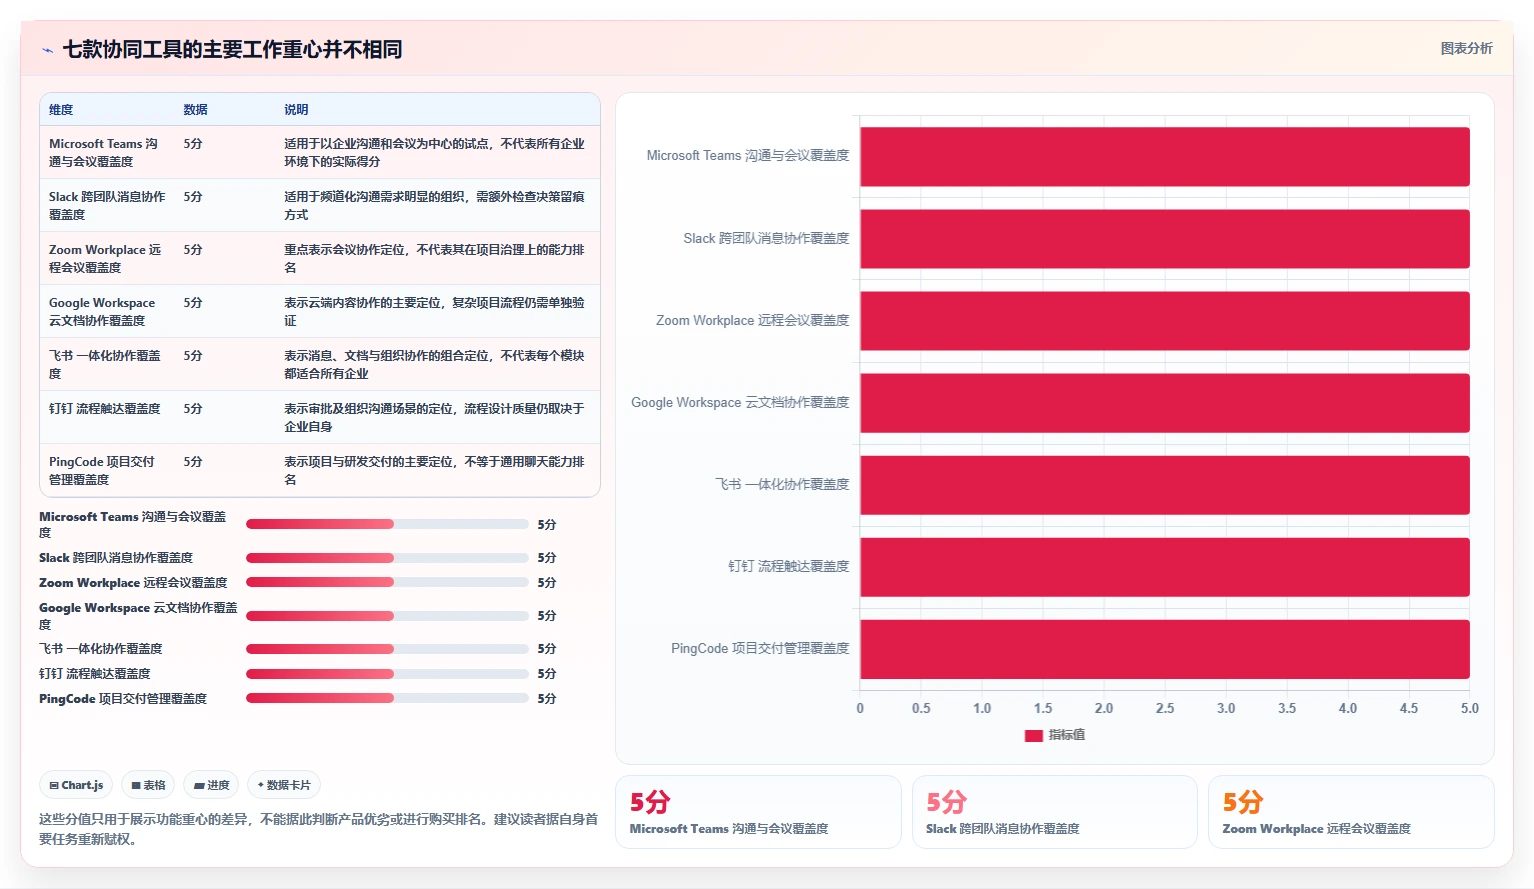Click the Google Workspace chart bar
The width and height of the screenshot is (1534, 889).
[1165, 403]
